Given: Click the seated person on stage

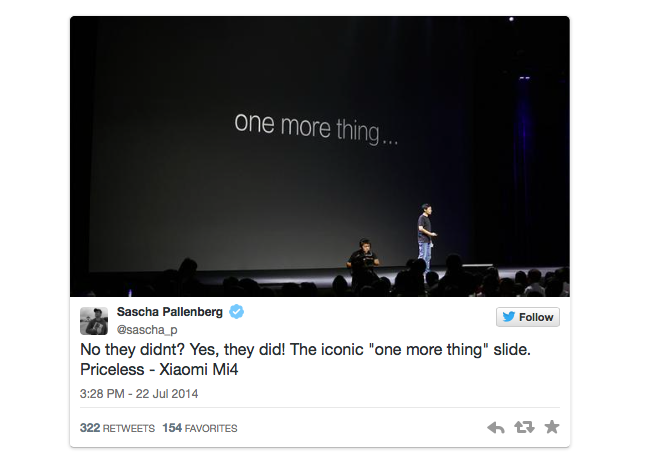Looking at the screenshot, I should point(362,255).
